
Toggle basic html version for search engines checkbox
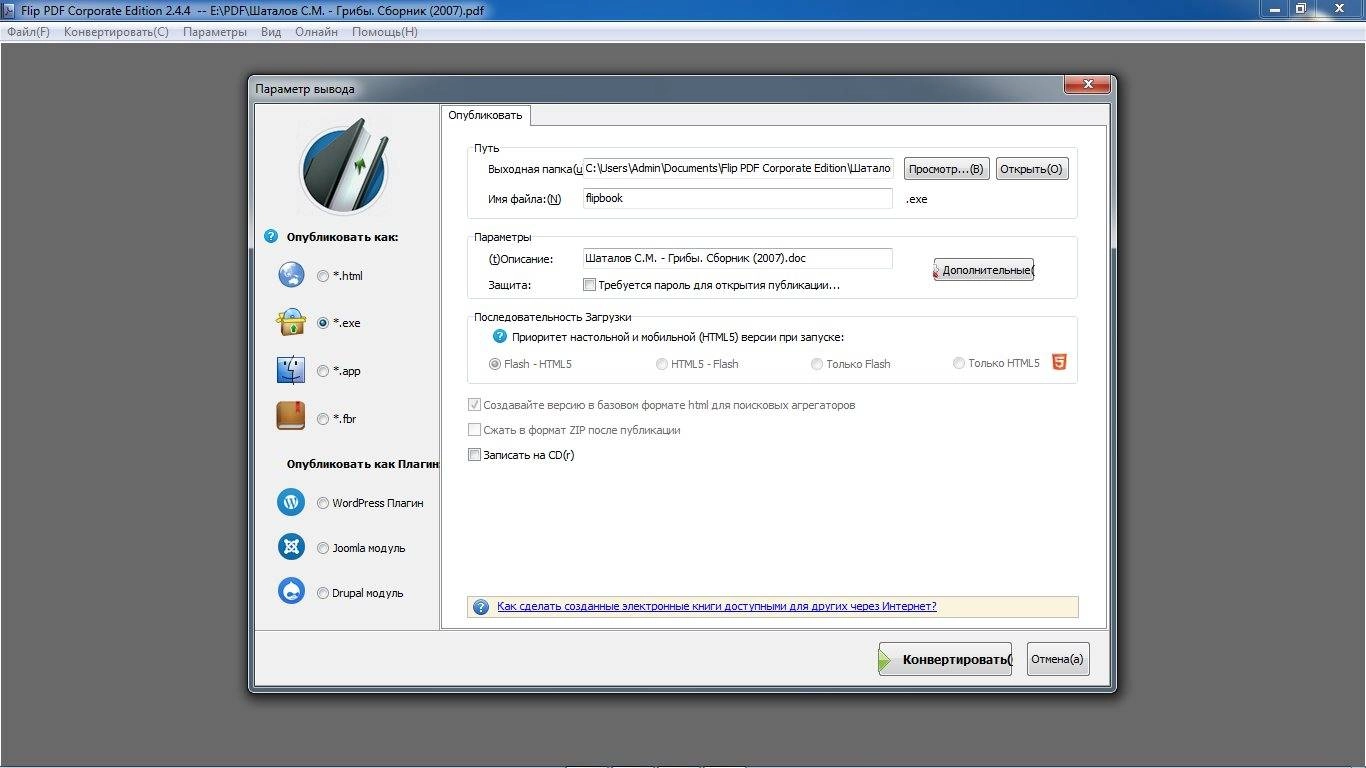pos(474,405)
